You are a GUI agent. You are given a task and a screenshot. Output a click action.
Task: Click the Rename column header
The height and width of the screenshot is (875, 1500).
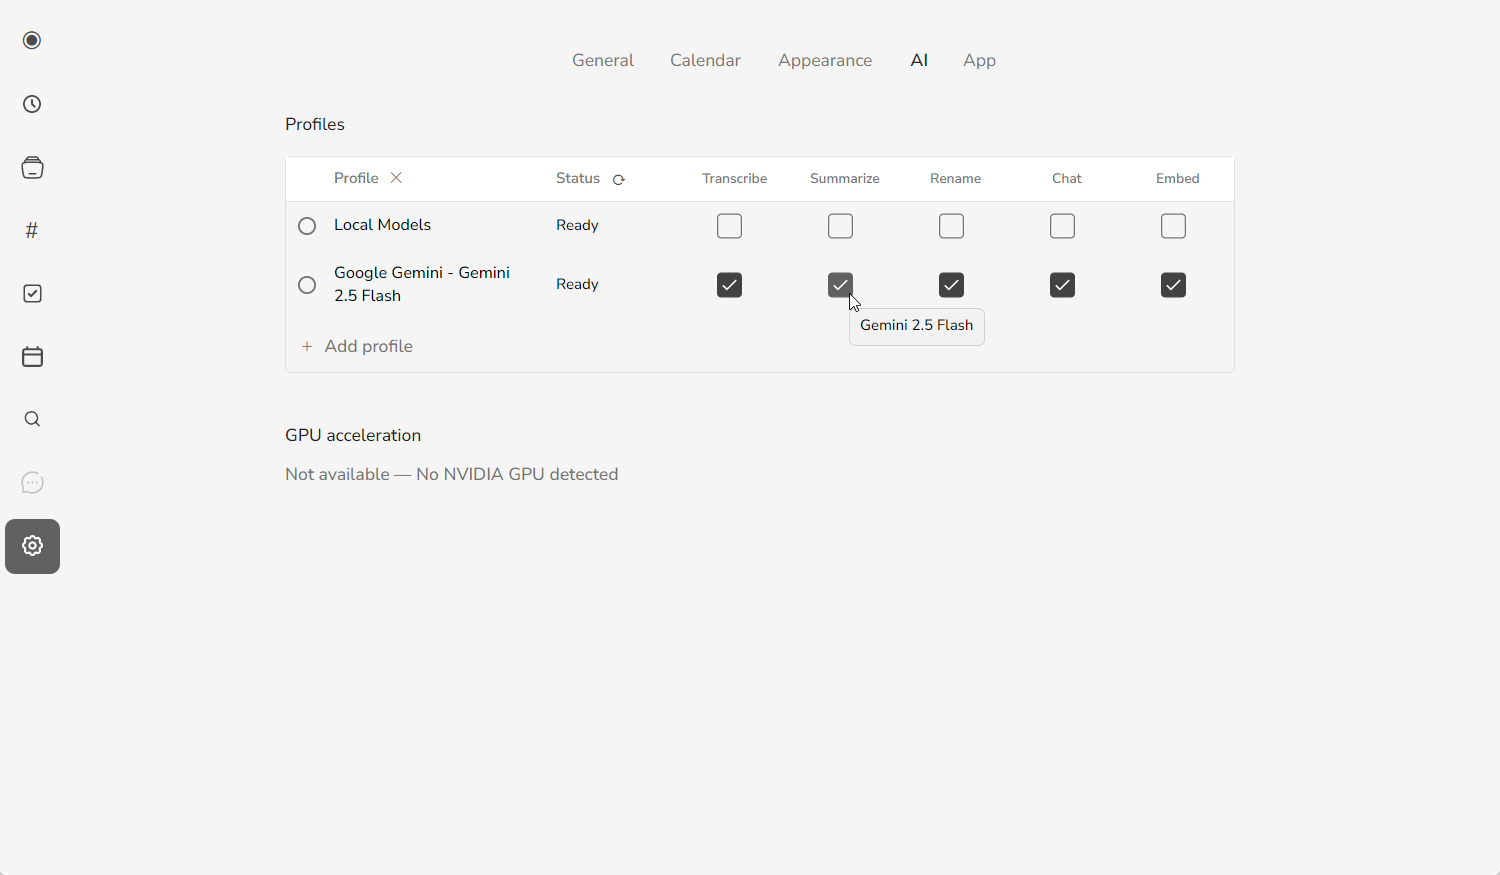point(955,178)
